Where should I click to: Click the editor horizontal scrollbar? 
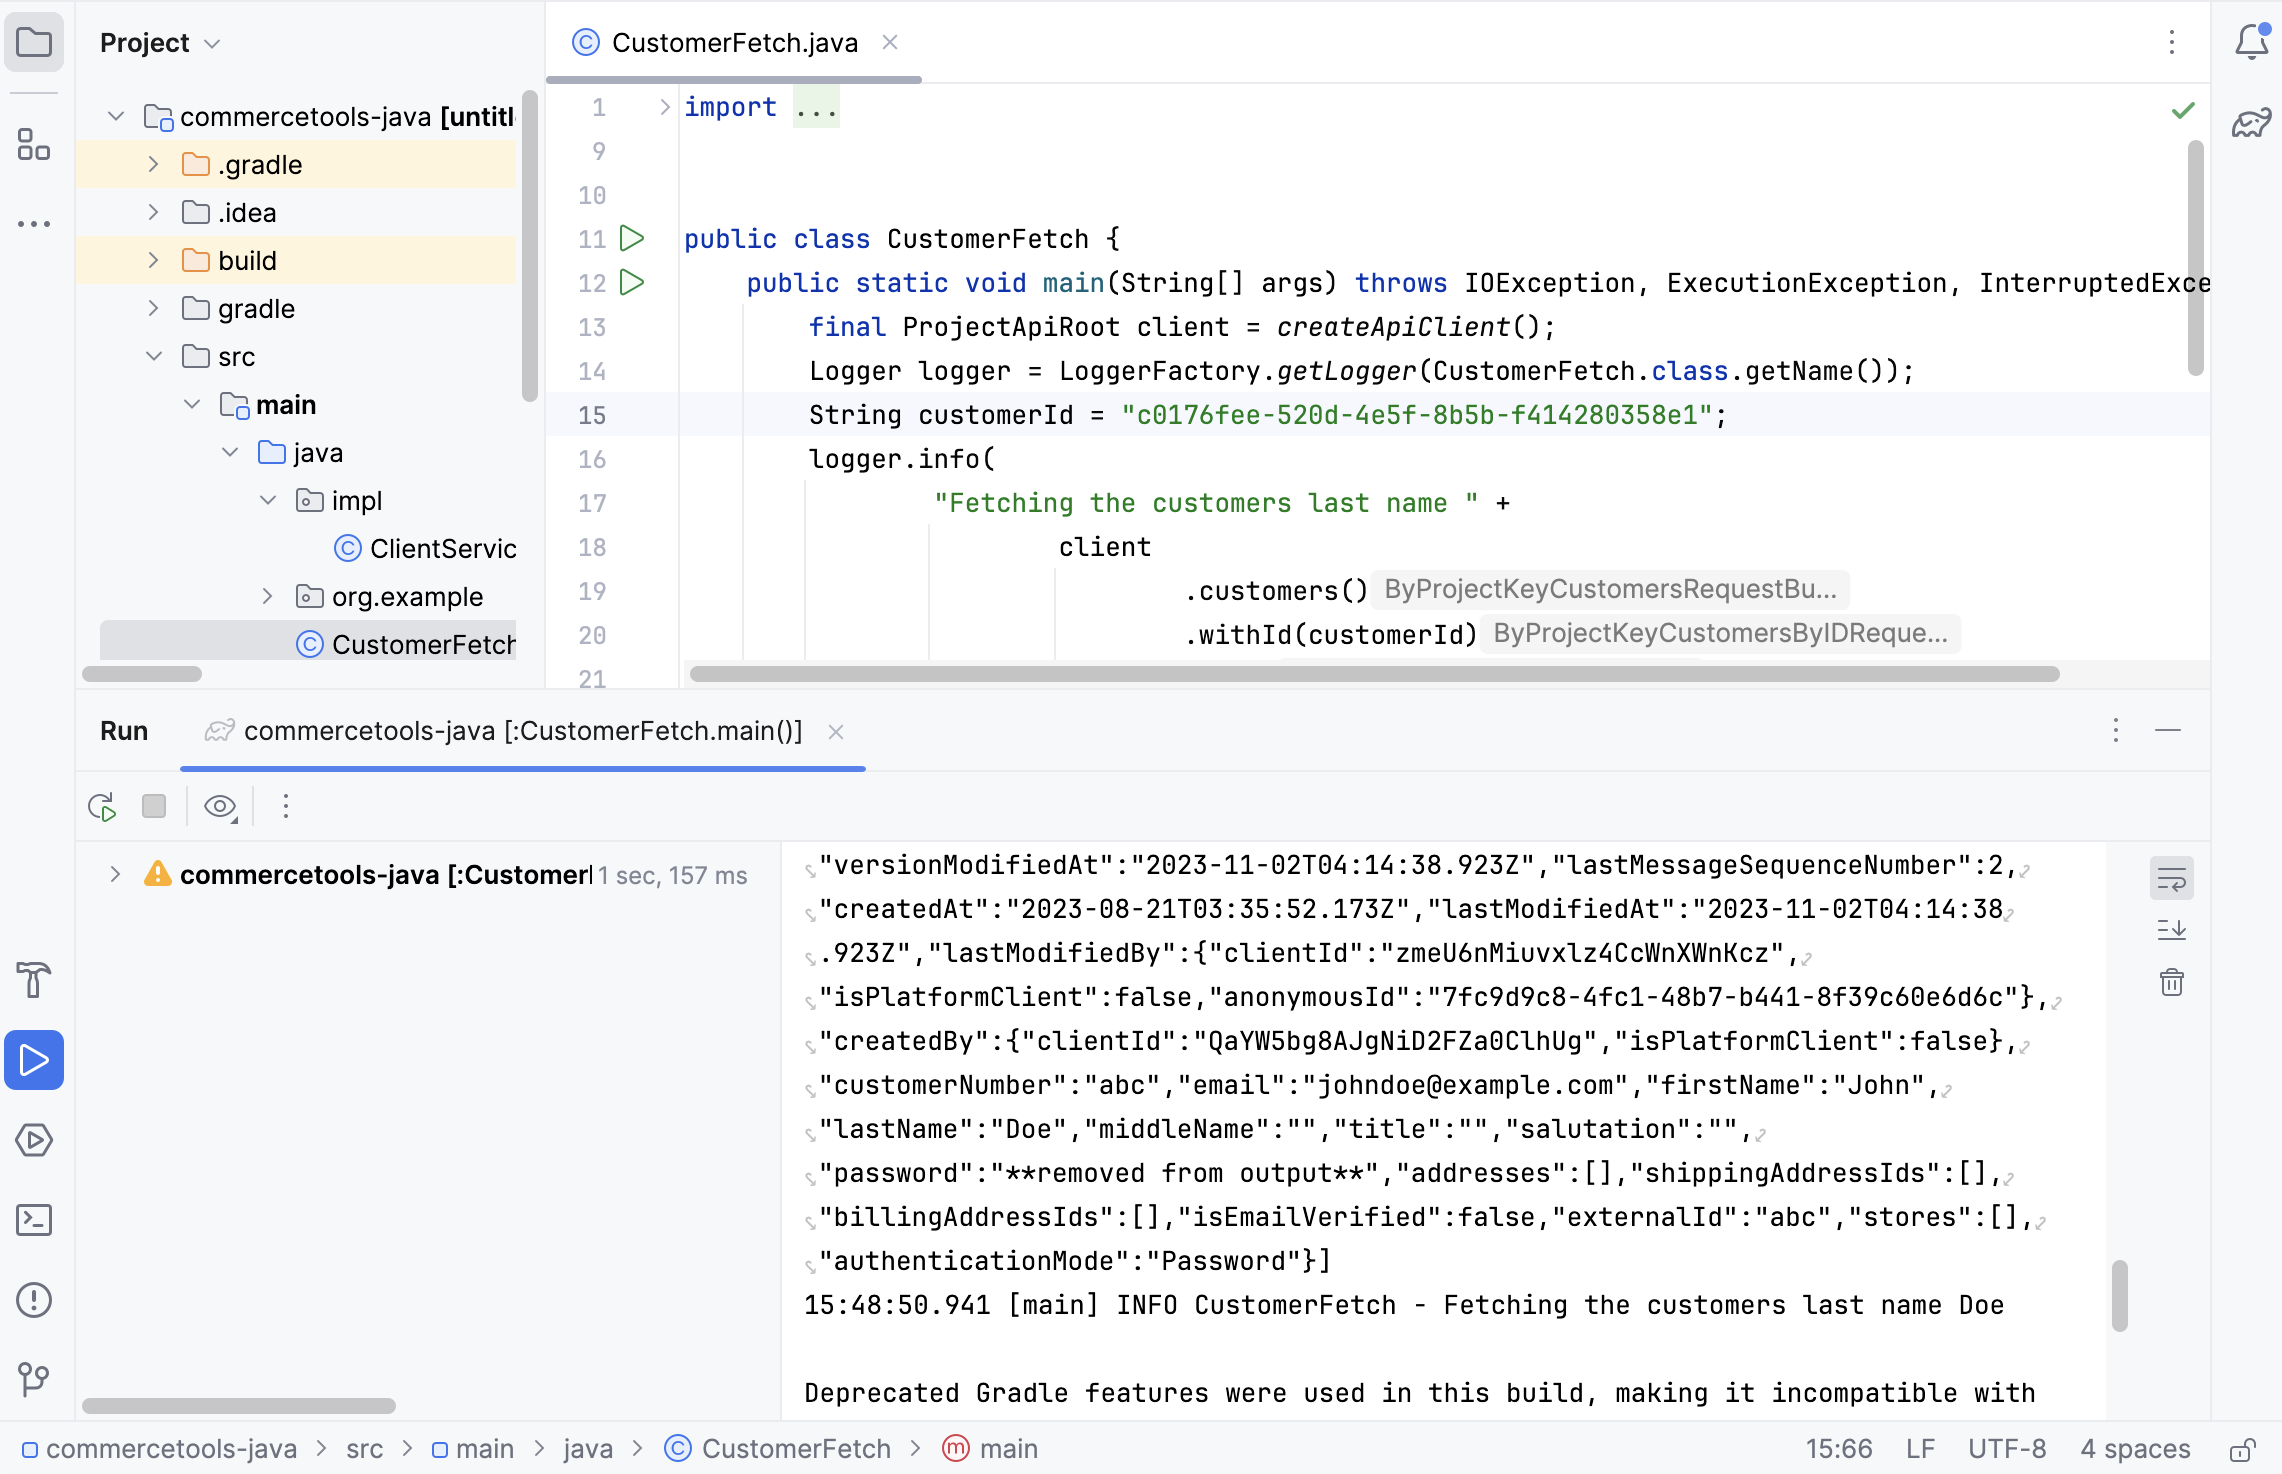(1373, 674)
